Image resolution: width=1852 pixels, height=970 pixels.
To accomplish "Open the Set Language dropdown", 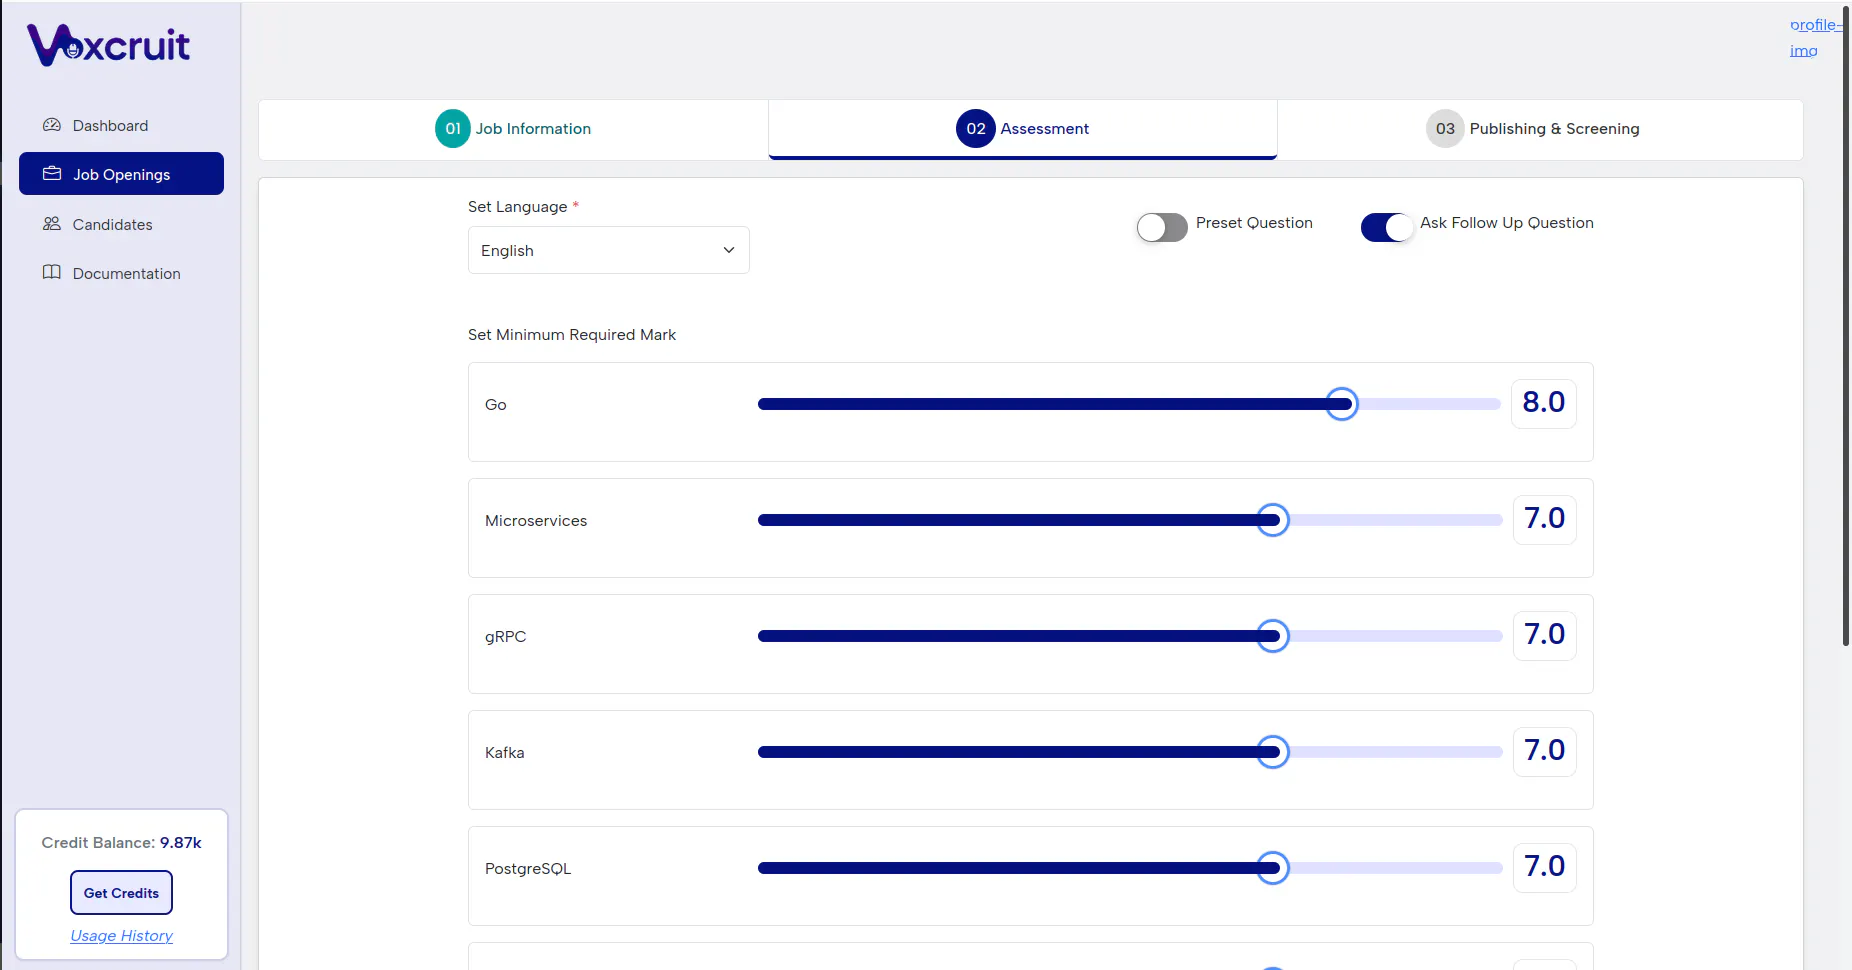I will tap(608, 250).
